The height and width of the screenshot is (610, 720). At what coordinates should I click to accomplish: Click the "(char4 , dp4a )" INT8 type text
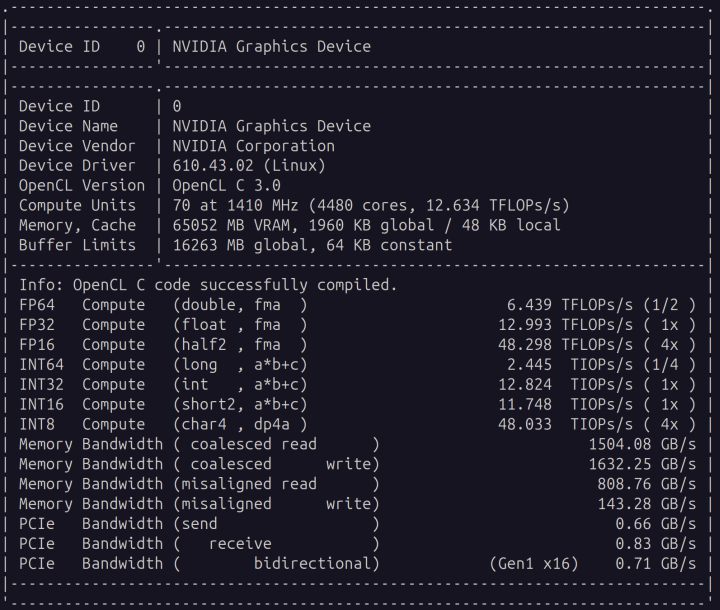240,424
